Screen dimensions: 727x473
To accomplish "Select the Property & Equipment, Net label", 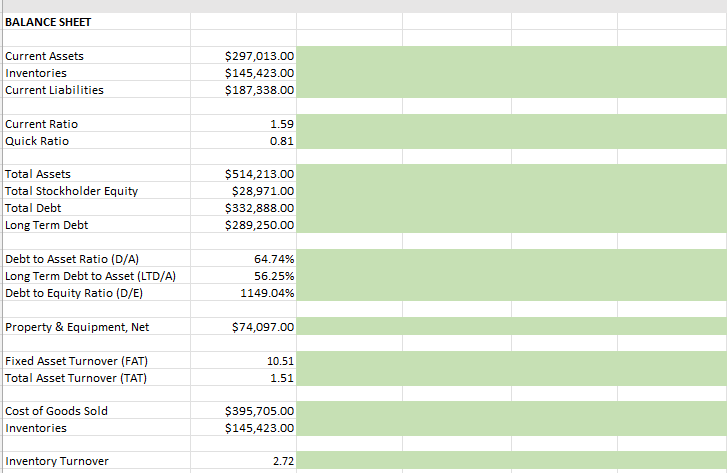I will click(96, 326).
